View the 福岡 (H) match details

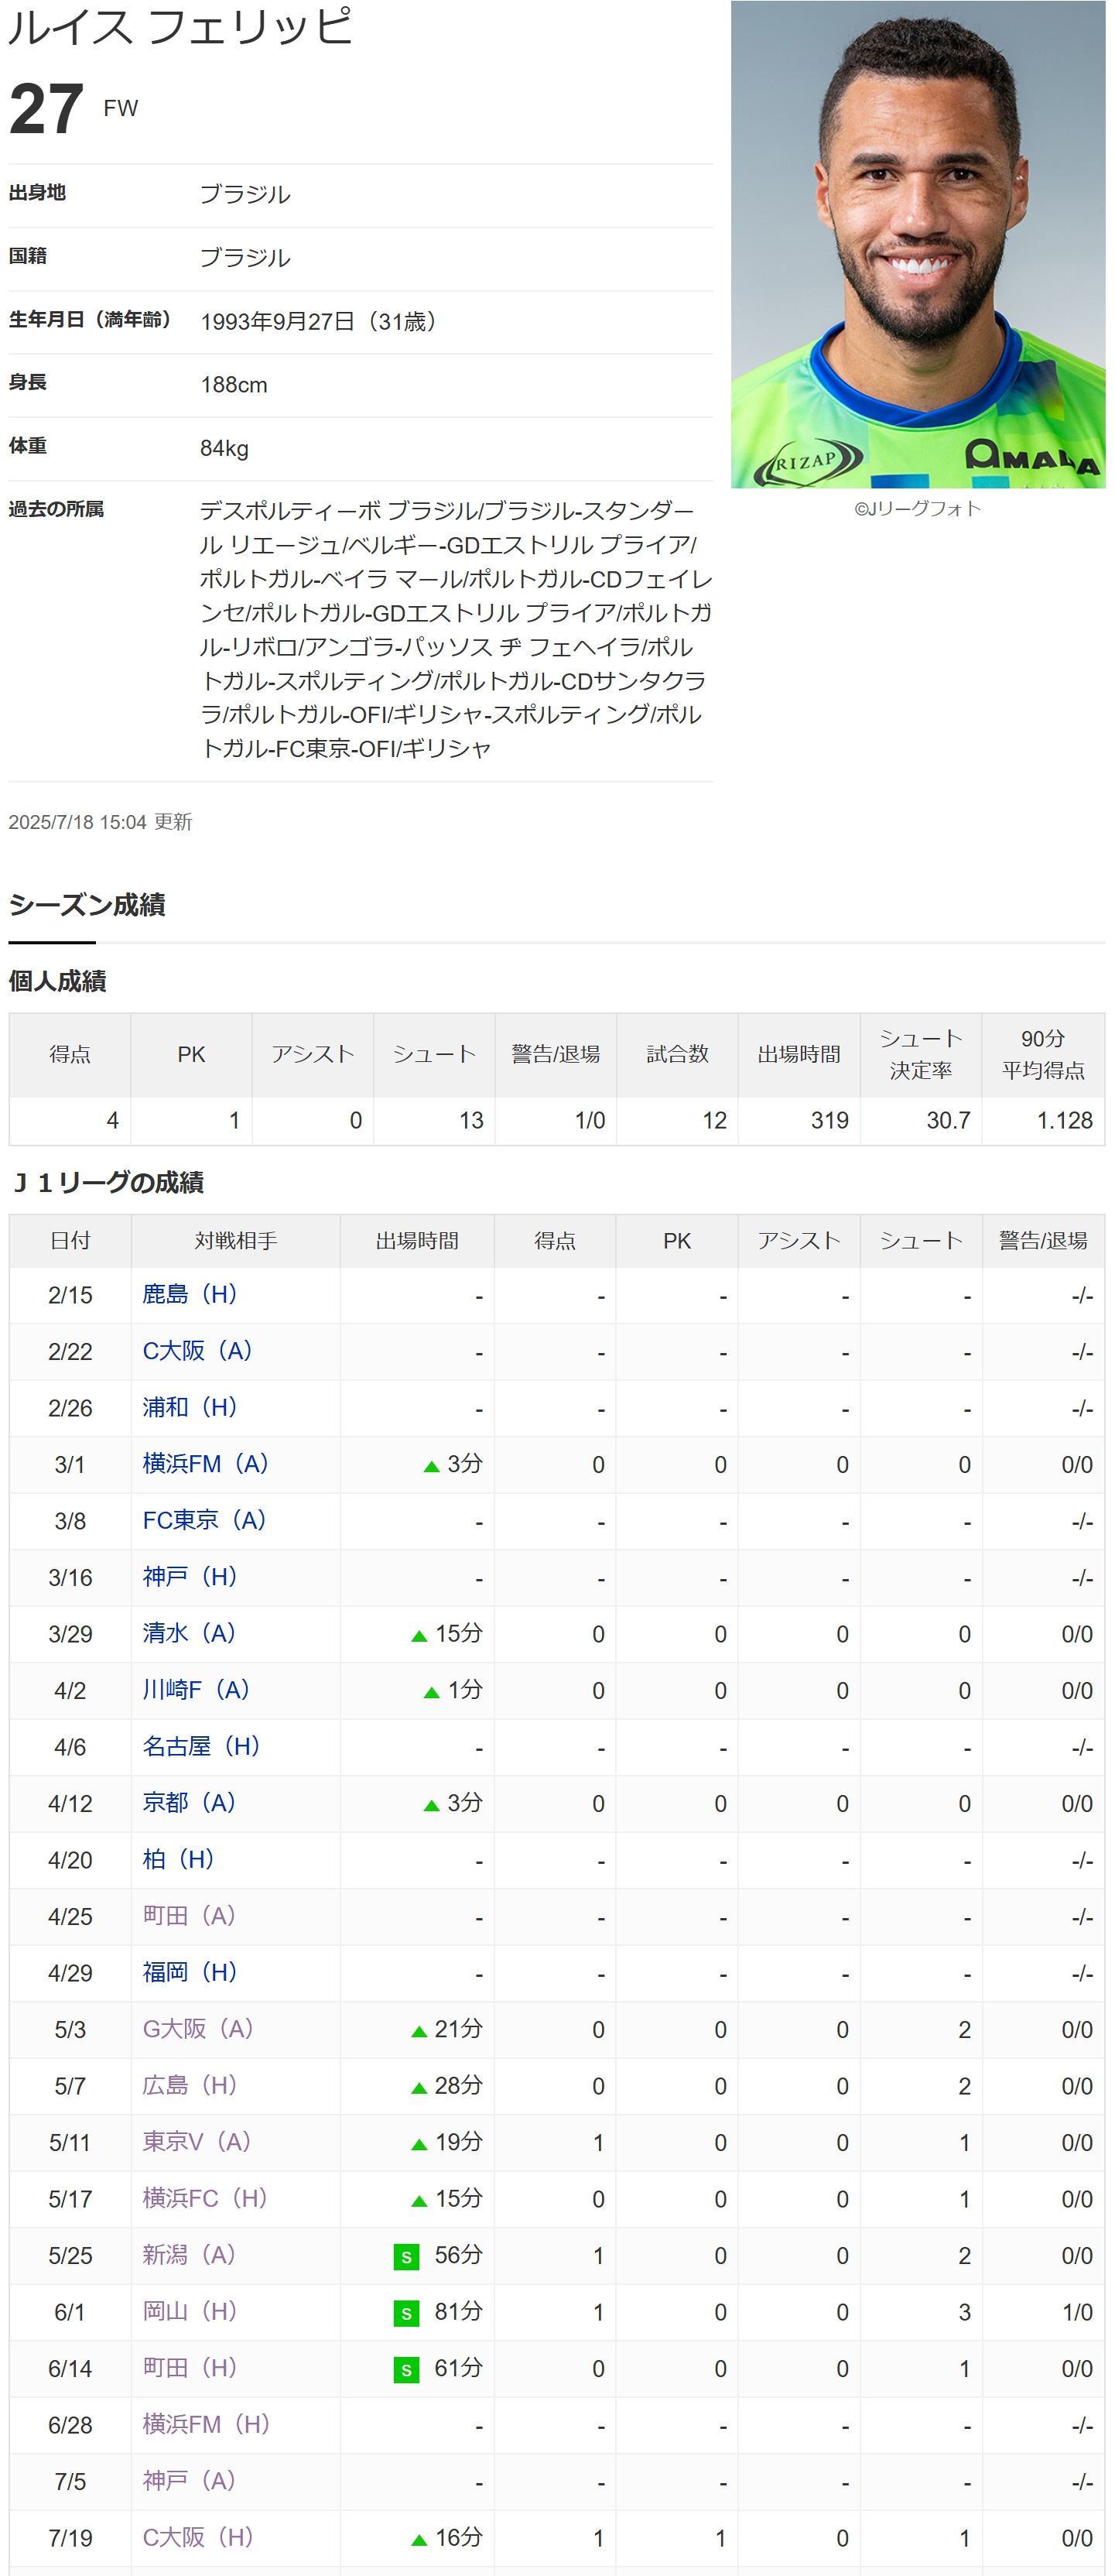(189, 1972)
